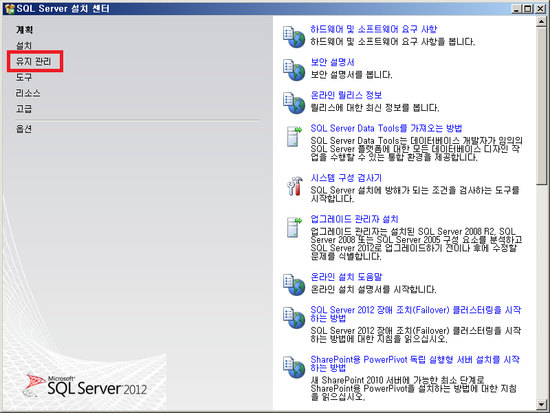Click the scrollbar down arrow
Viewport: 550px width, 413px height.
pyautogui.click(x=541, y=404)
